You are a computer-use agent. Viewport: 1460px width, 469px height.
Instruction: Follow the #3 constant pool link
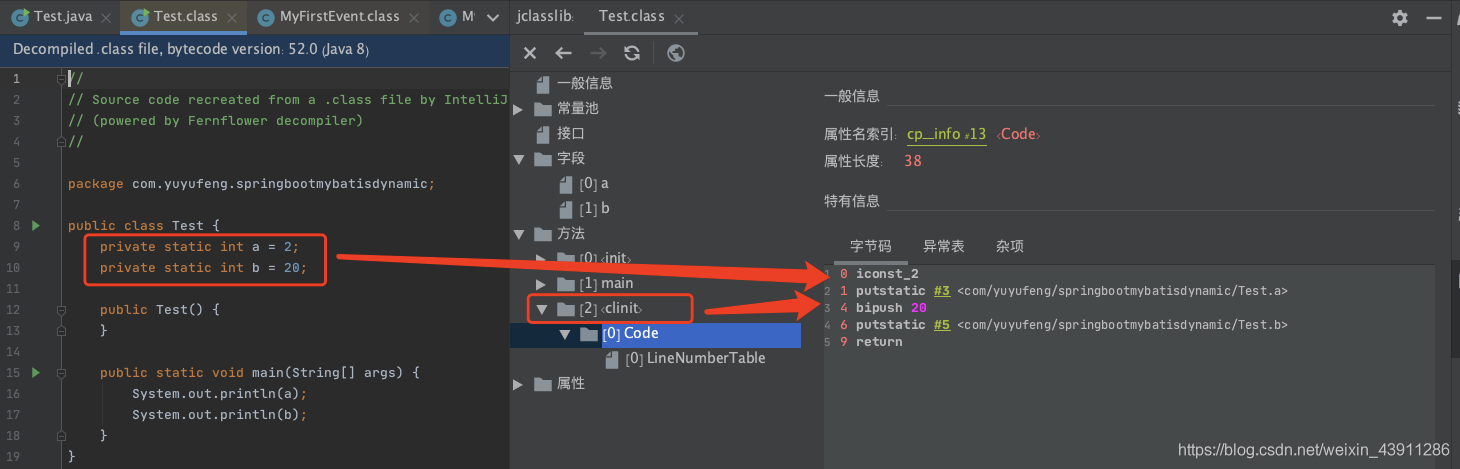click(941, 291)
